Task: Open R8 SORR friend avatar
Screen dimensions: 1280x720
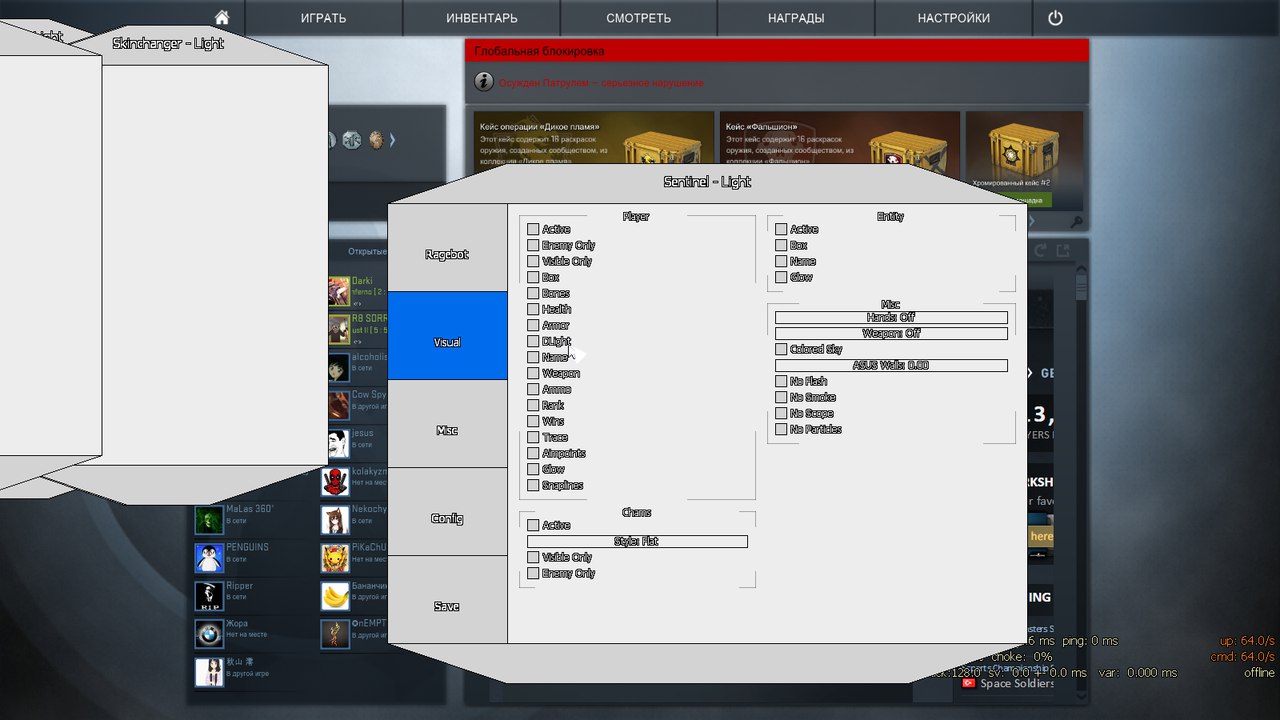Action: click(x=339, y=329)
